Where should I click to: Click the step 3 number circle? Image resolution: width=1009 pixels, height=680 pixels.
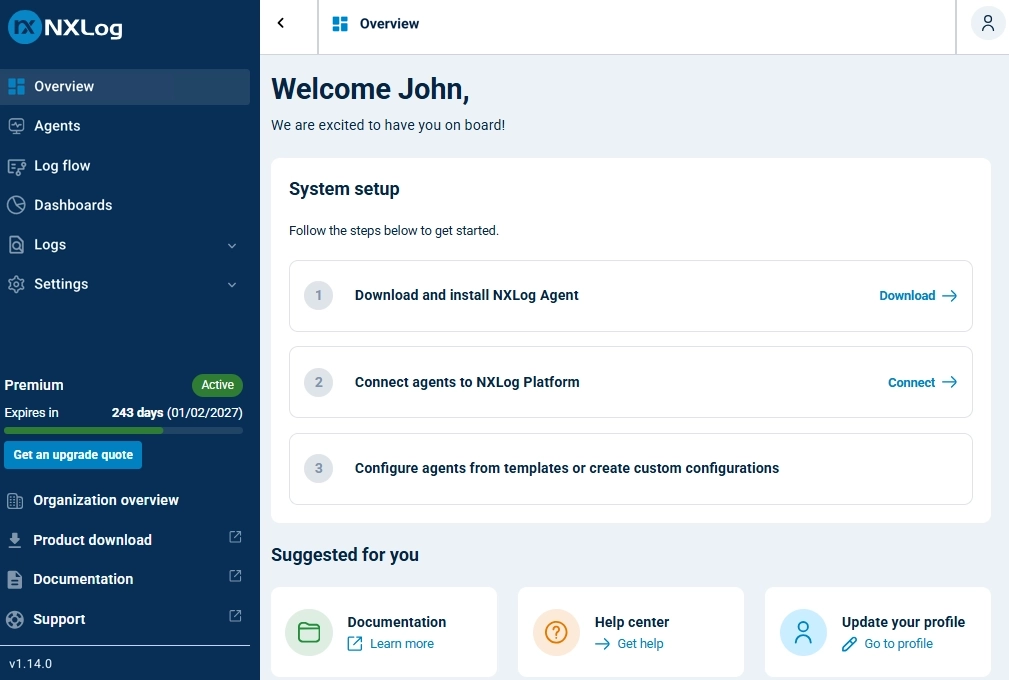click(319, 468)
